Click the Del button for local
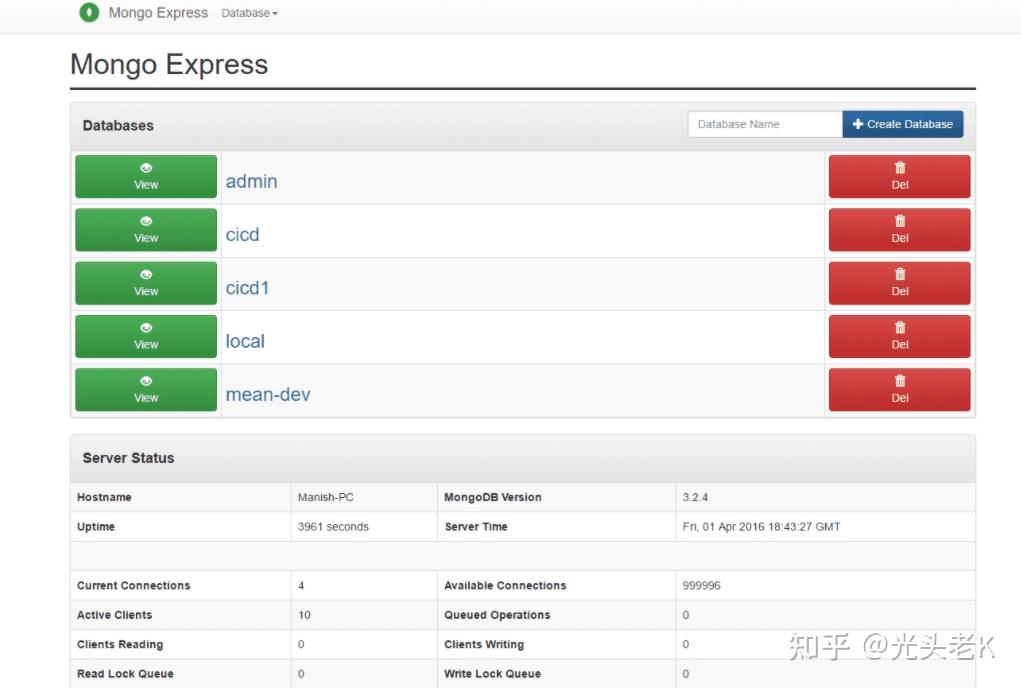1021x688 pixels. tap(899, 336)
